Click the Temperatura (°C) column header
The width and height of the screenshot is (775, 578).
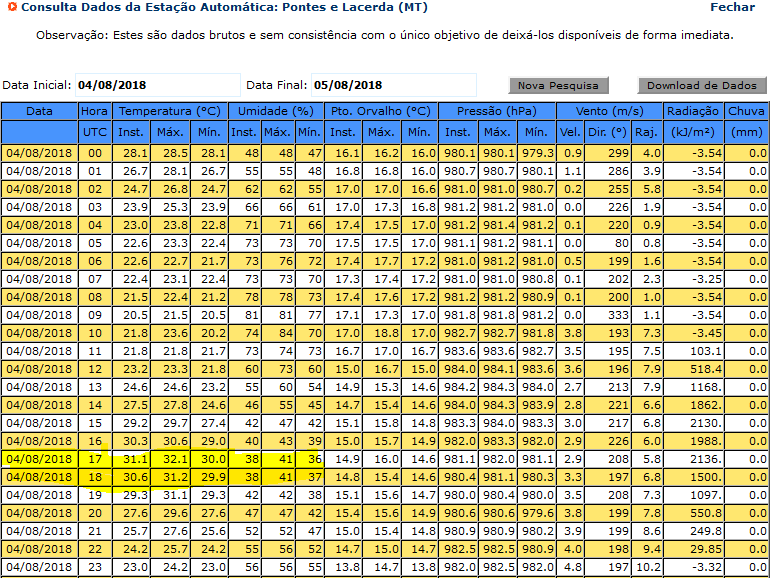pyautogui.click(x=170, y=111)
